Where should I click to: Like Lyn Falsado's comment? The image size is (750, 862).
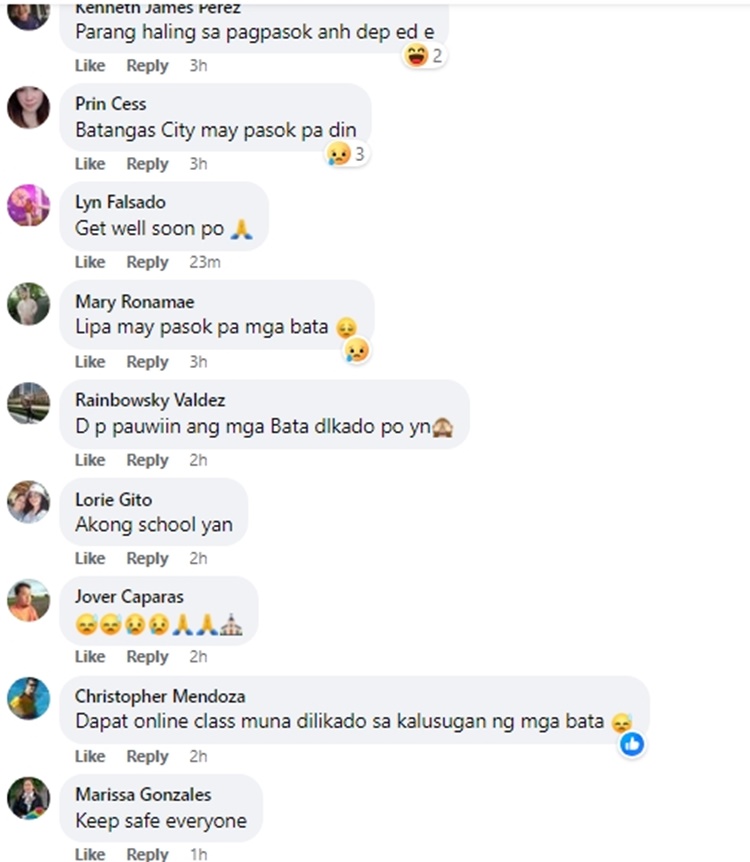point(90,262)
